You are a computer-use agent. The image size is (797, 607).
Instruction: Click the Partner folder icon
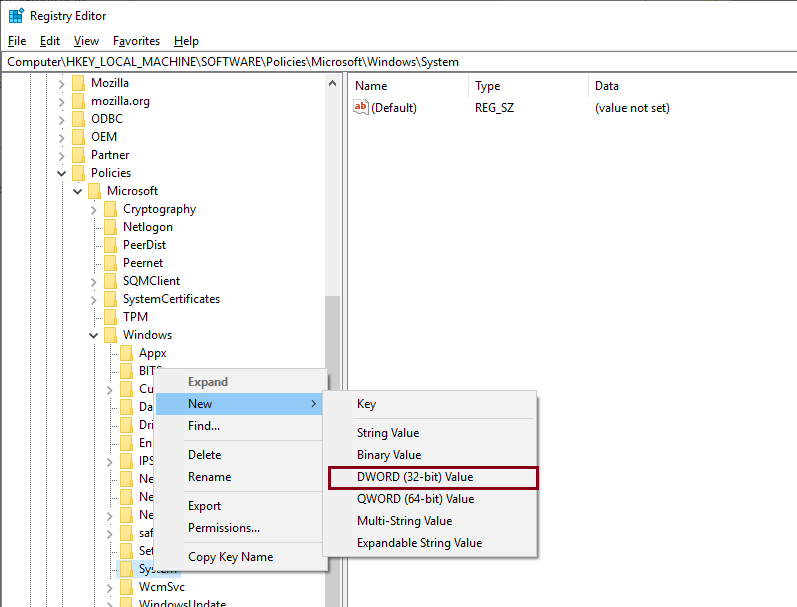(x=78, y=155)
